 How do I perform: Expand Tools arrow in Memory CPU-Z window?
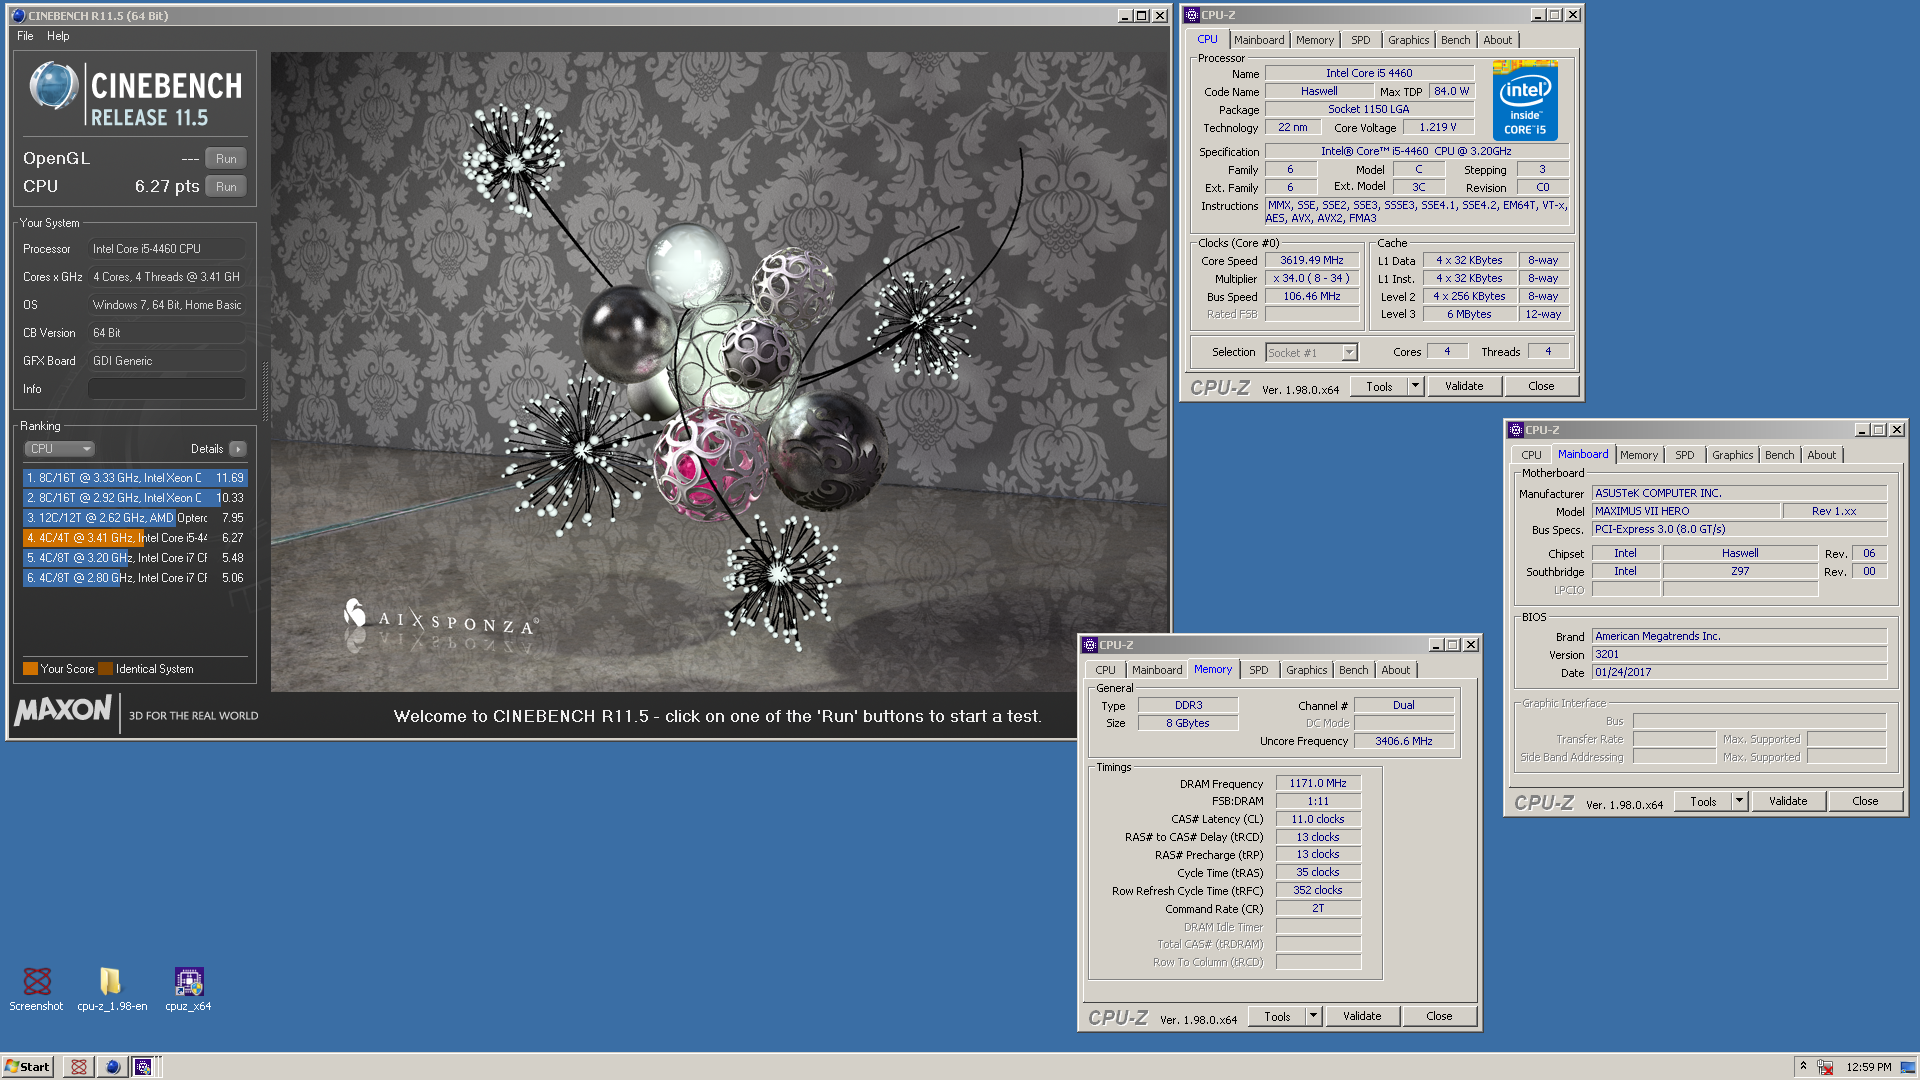click(x=1313, y=1017)
